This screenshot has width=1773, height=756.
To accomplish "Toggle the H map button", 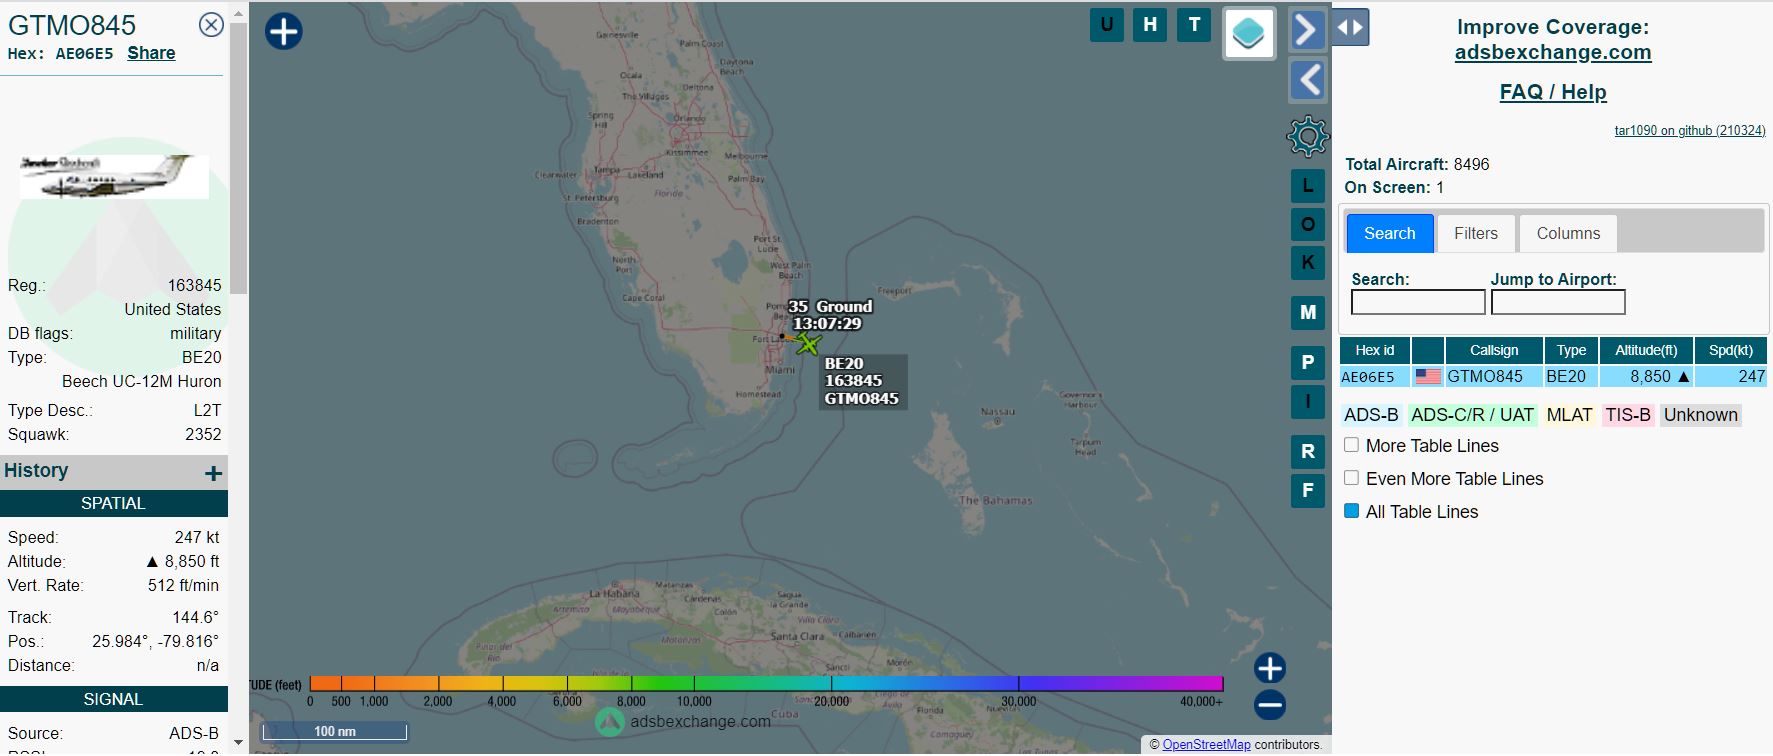I will [1150, 25].
